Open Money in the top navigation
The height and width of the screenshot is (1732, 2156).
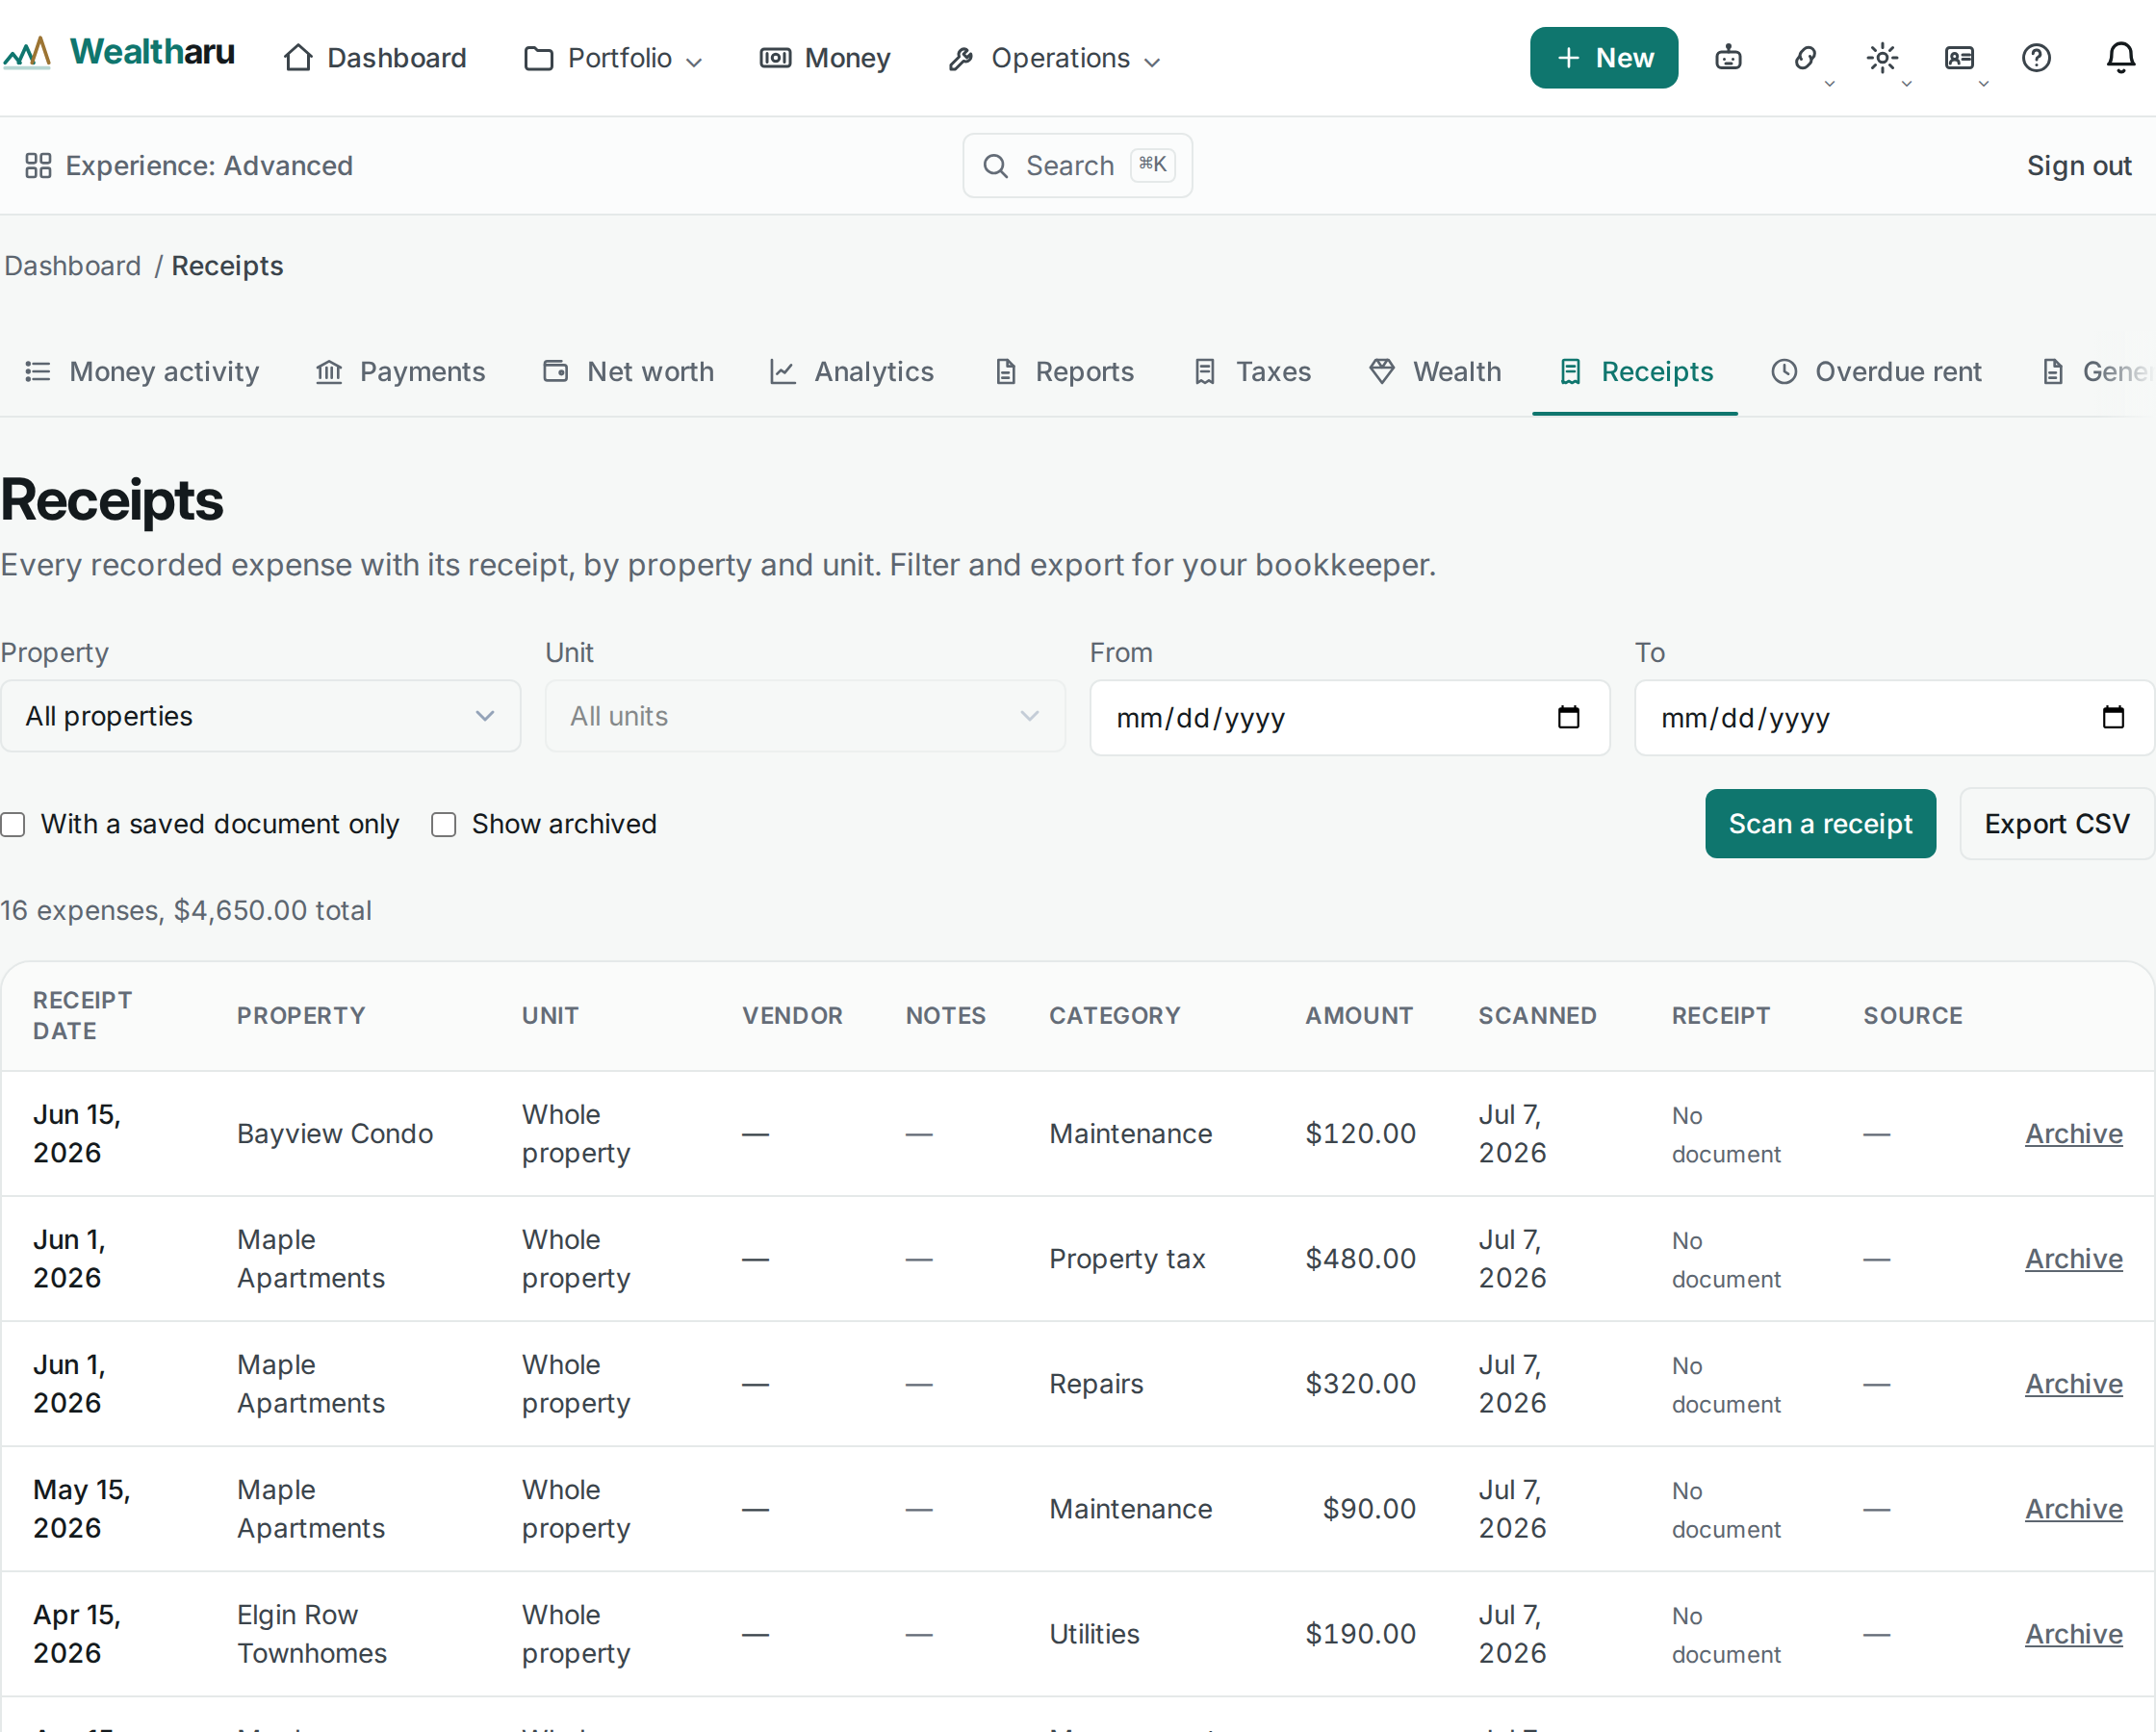[825, 58]
